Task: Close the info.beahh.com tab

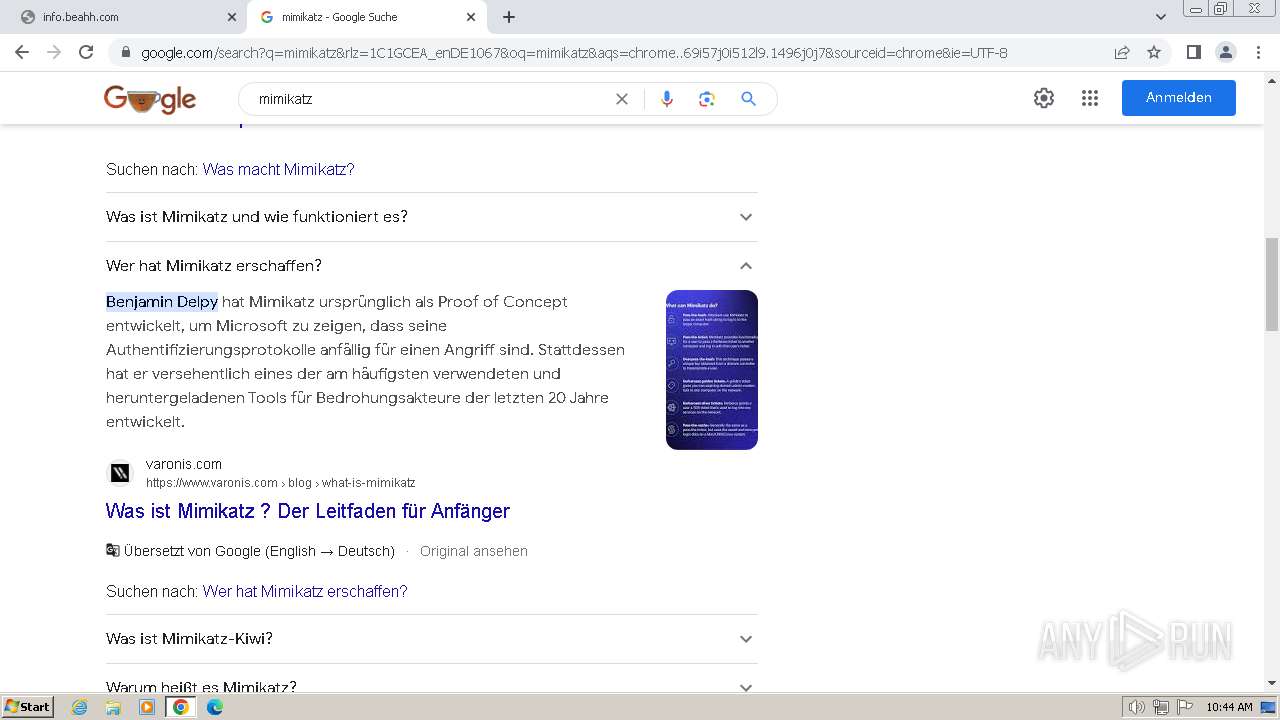Action: (x=232, y=17)
